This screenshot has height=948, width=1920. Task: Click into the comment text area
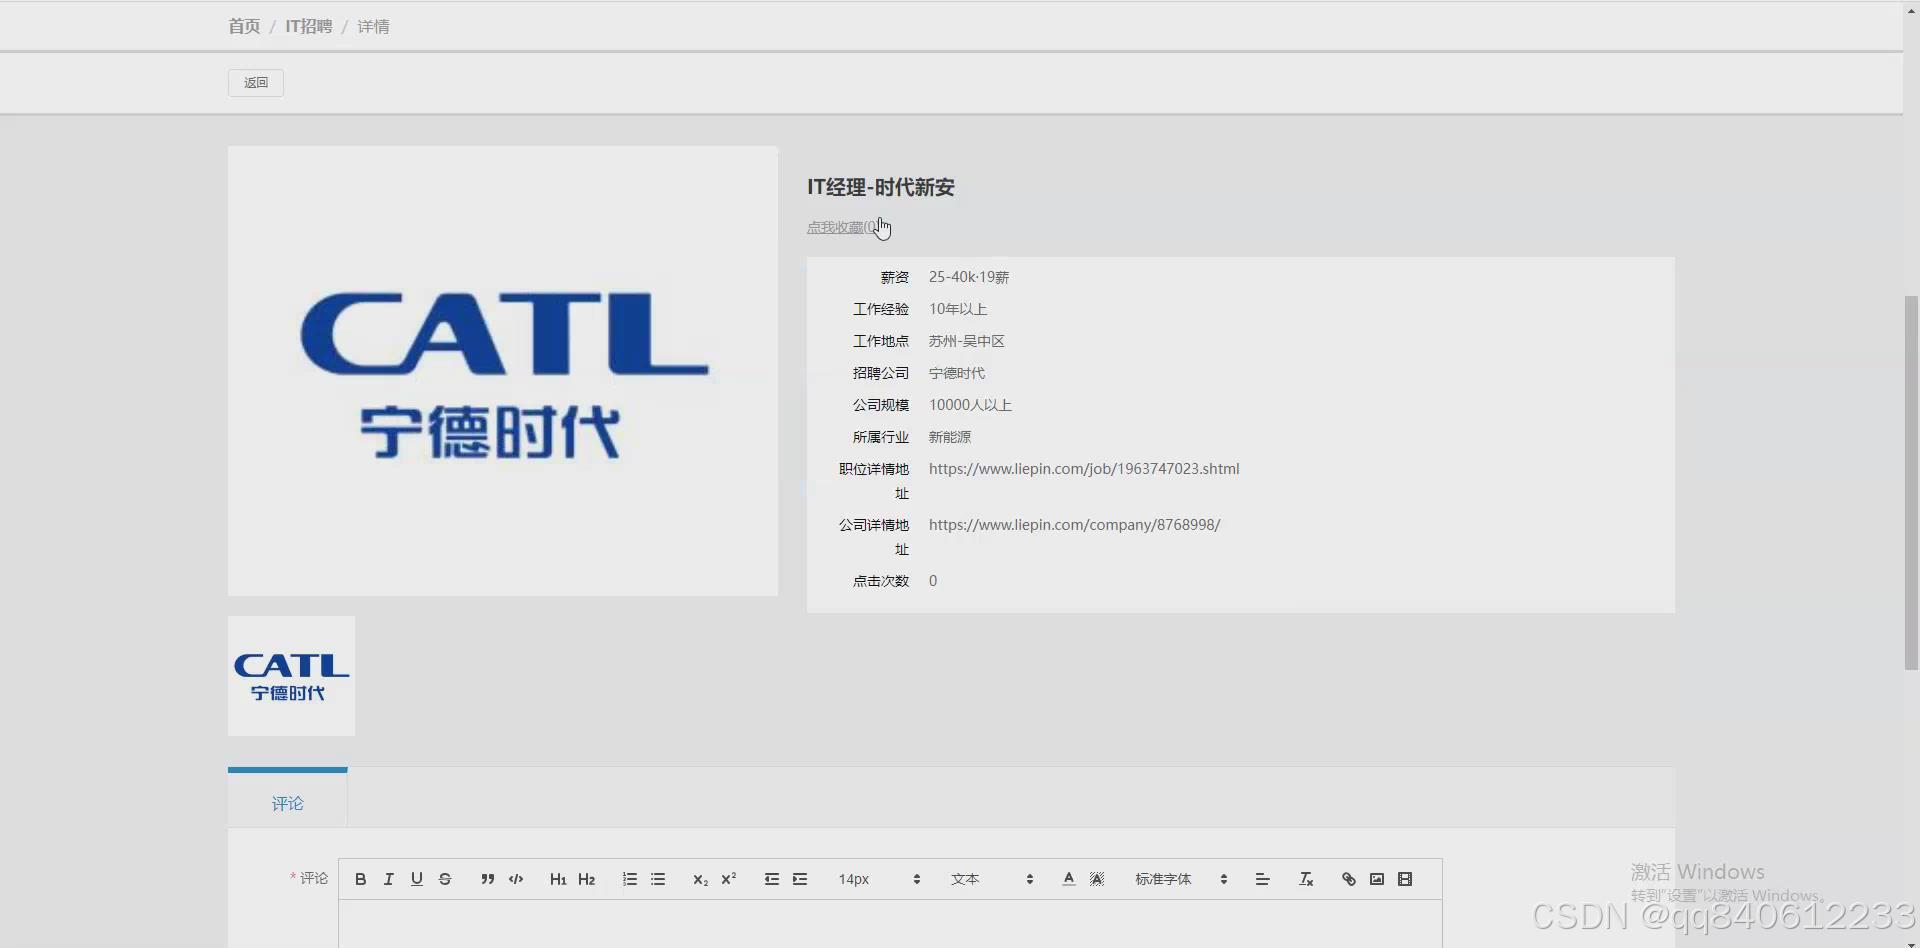tap(890, 923)
